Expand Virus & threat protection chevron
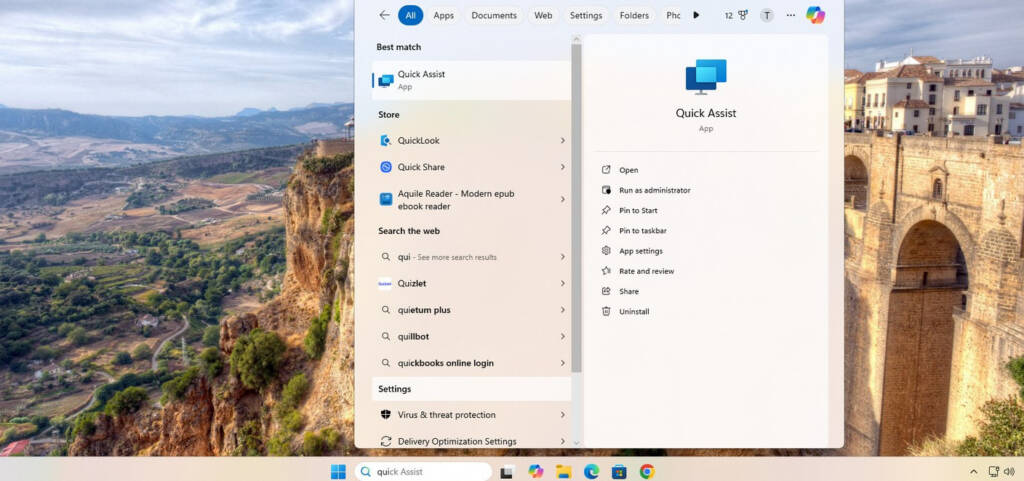The width and height of the screenshot is (1024, 481). (562, 415)
